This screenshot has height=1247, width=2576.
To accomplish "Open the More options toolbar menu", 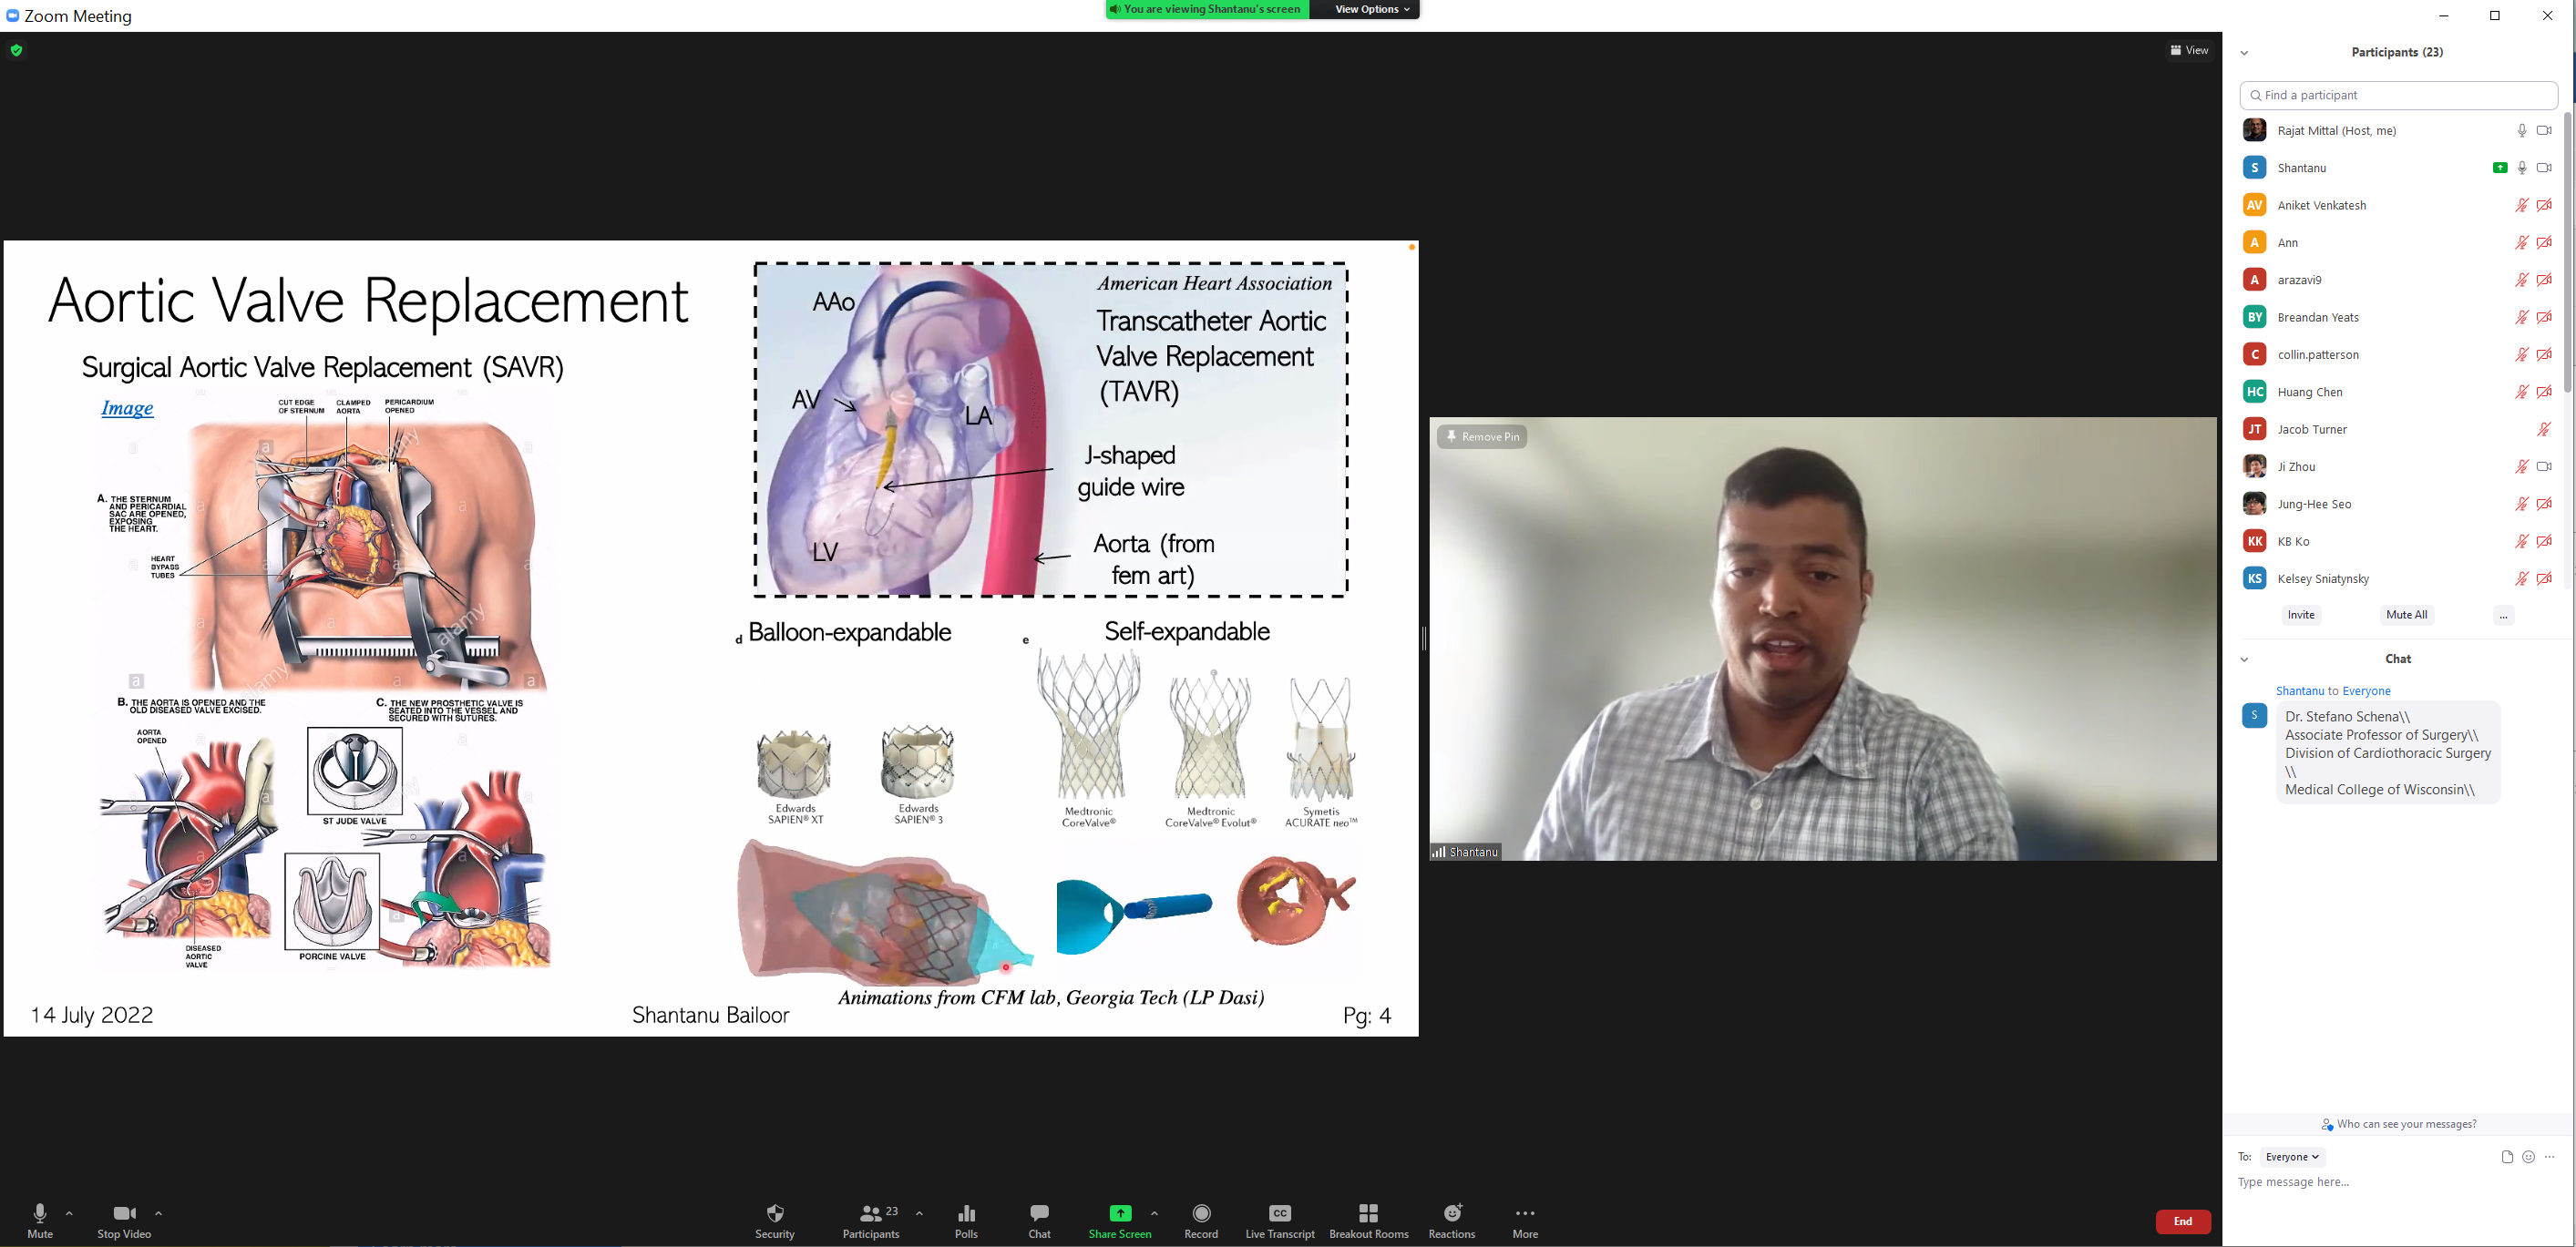I will coord(1525,1221).
